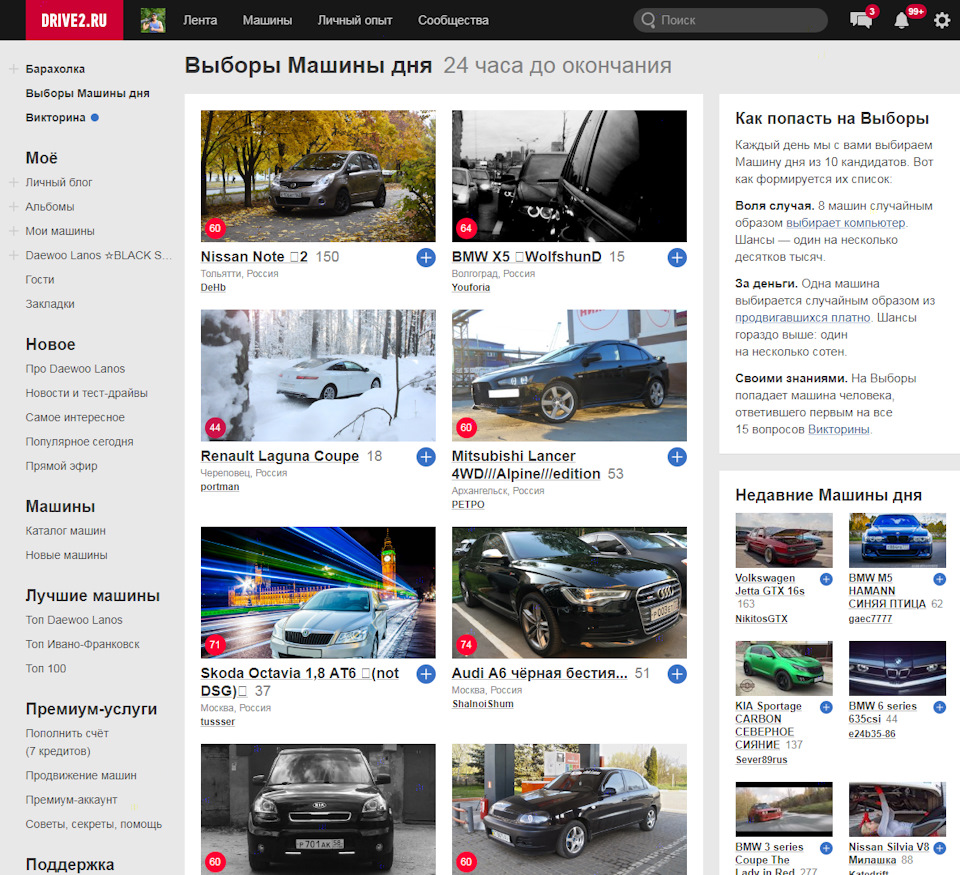This screenshot has height=875, width=960.
Task: Open the notifications bell icon
Action: coord(901,20)
